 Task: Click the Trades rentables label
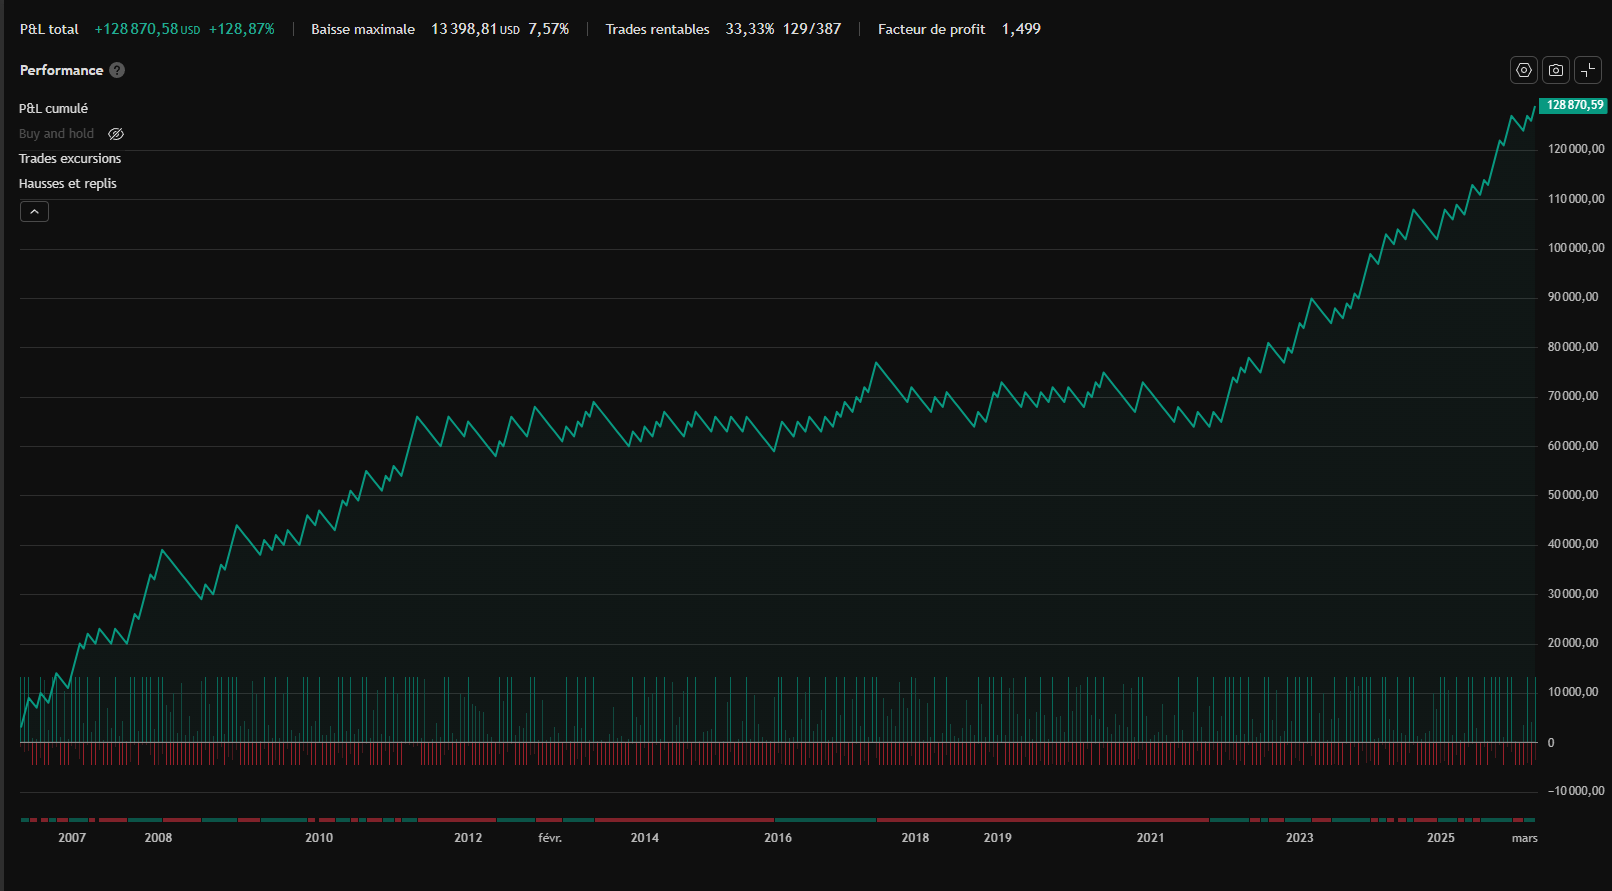point(657,29)
